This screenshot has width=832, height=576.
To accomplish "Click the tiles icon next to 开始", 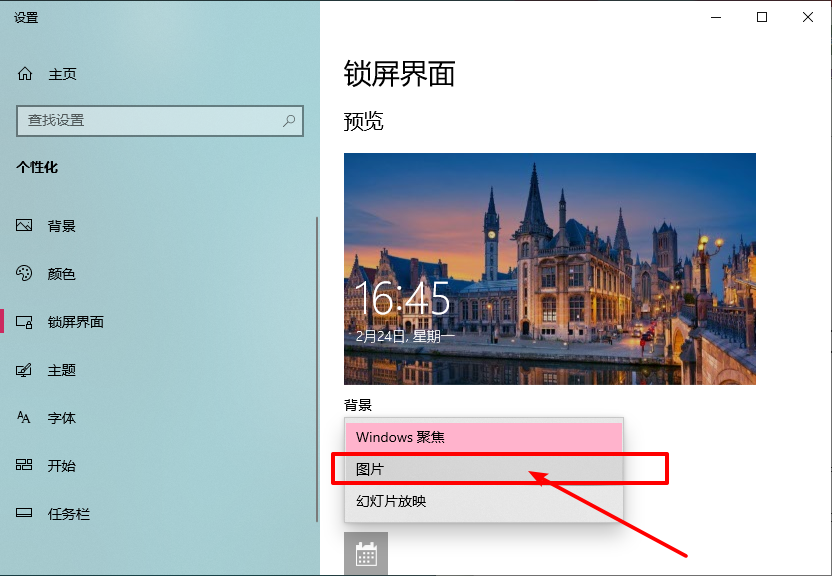I will (x=25, y=466).
